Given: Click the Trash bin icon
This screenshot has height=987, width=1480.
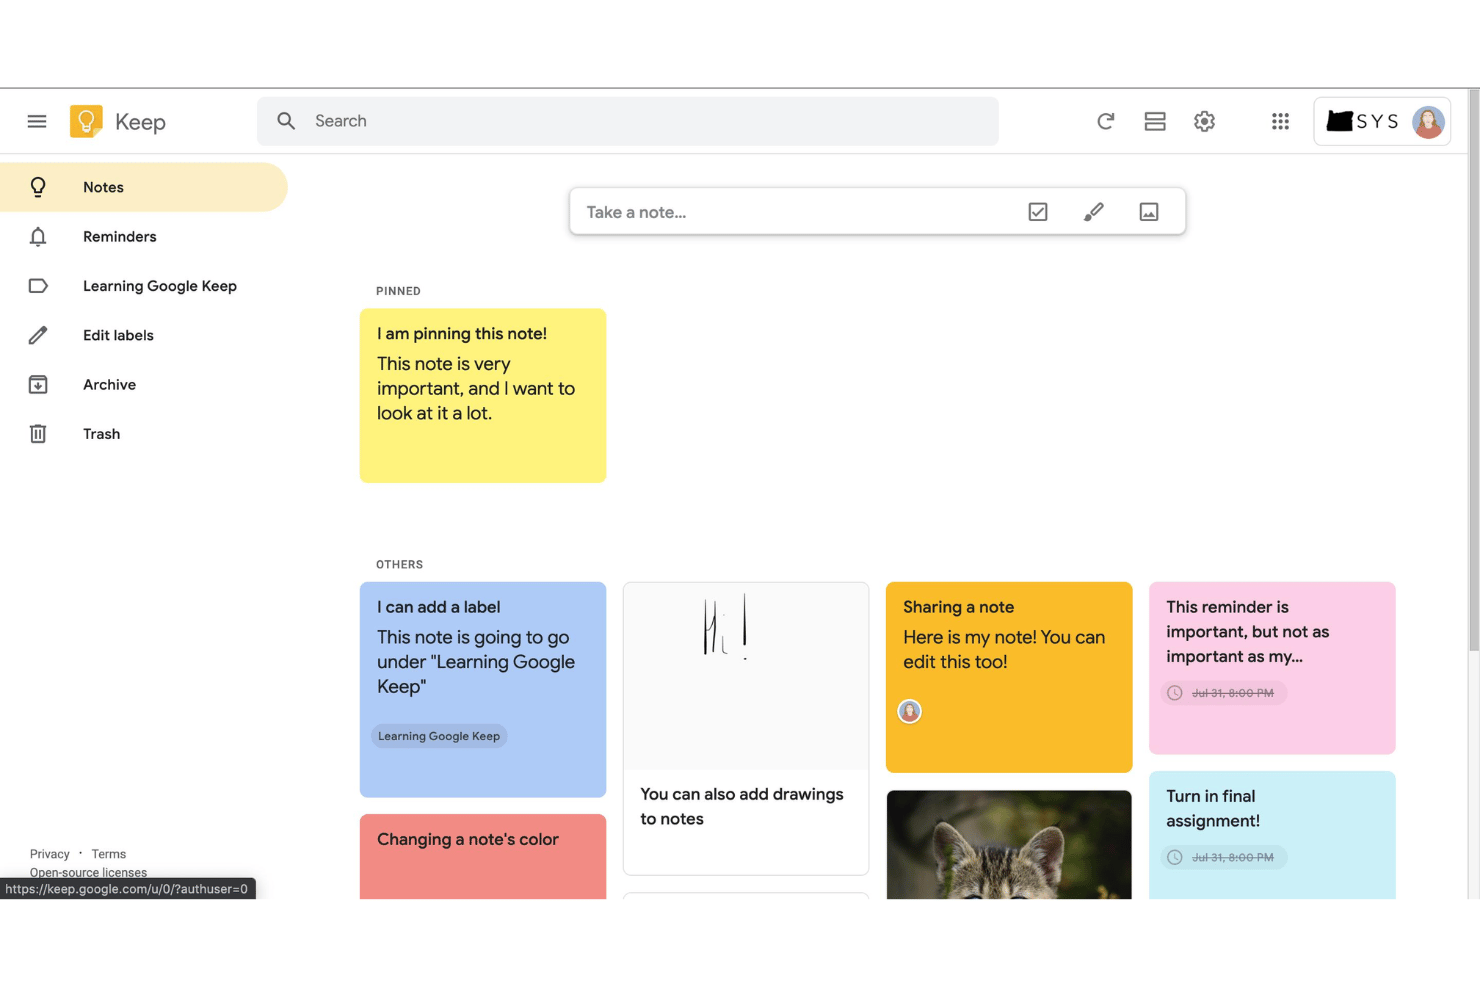Looking at the screenshot, I should pos(38,434).
